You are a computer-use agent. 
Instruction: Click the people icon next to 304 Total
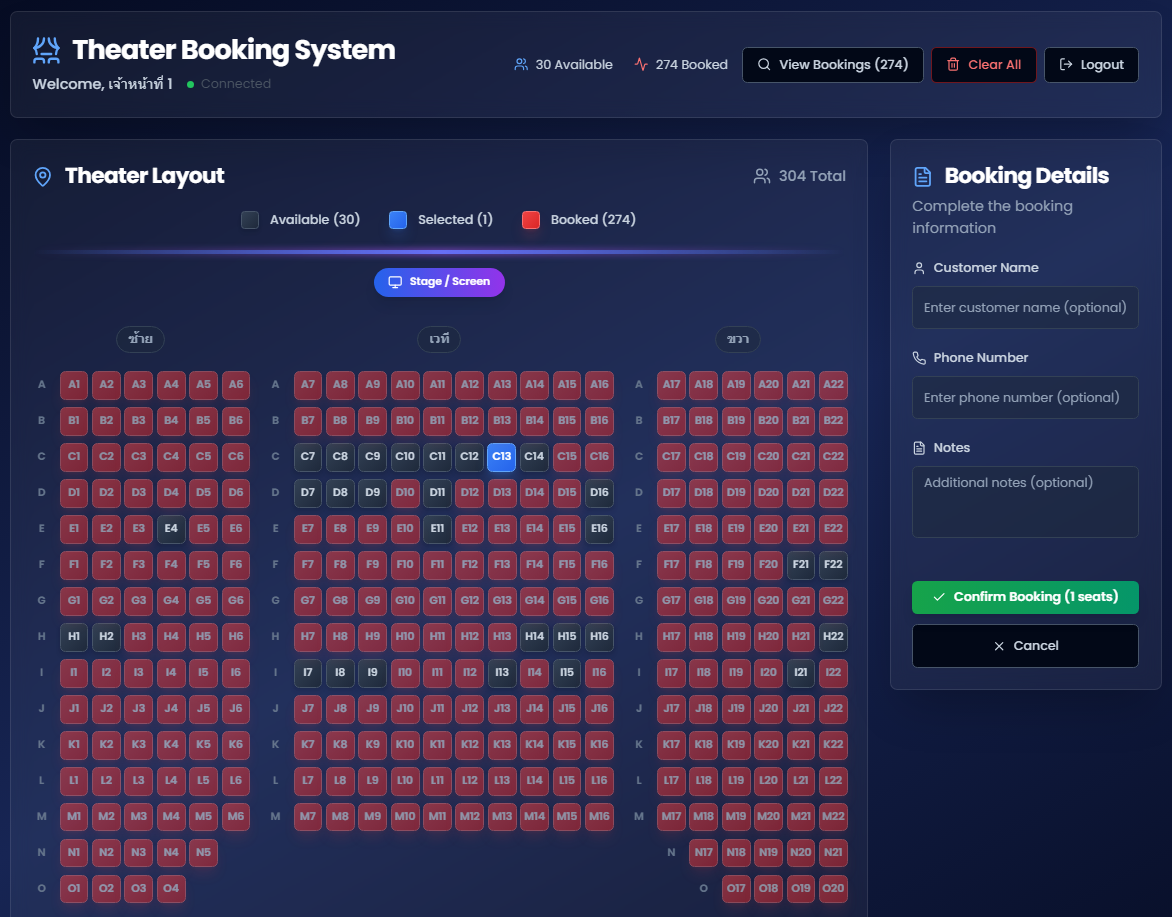click(x=762, y=175)
